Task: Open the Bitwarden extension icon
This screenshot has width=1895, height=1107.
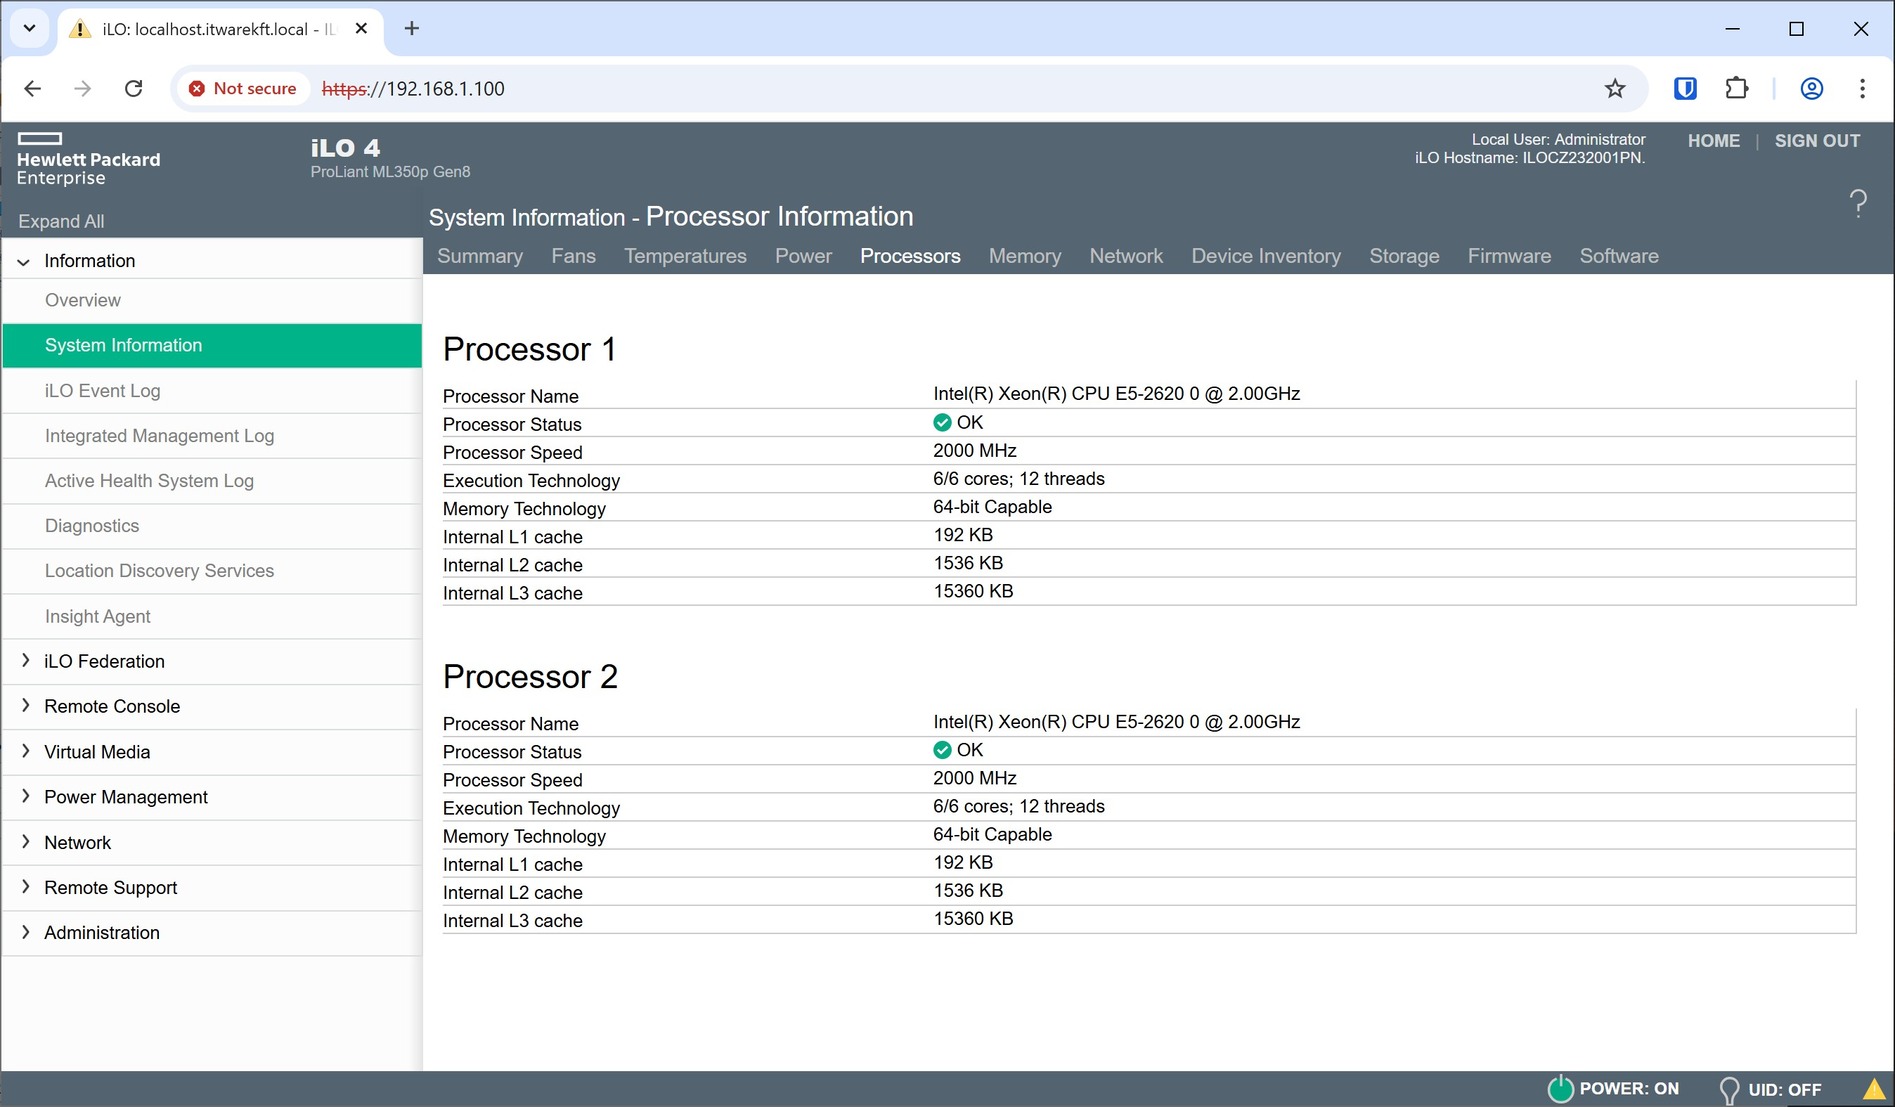Action: (1685, 89)
